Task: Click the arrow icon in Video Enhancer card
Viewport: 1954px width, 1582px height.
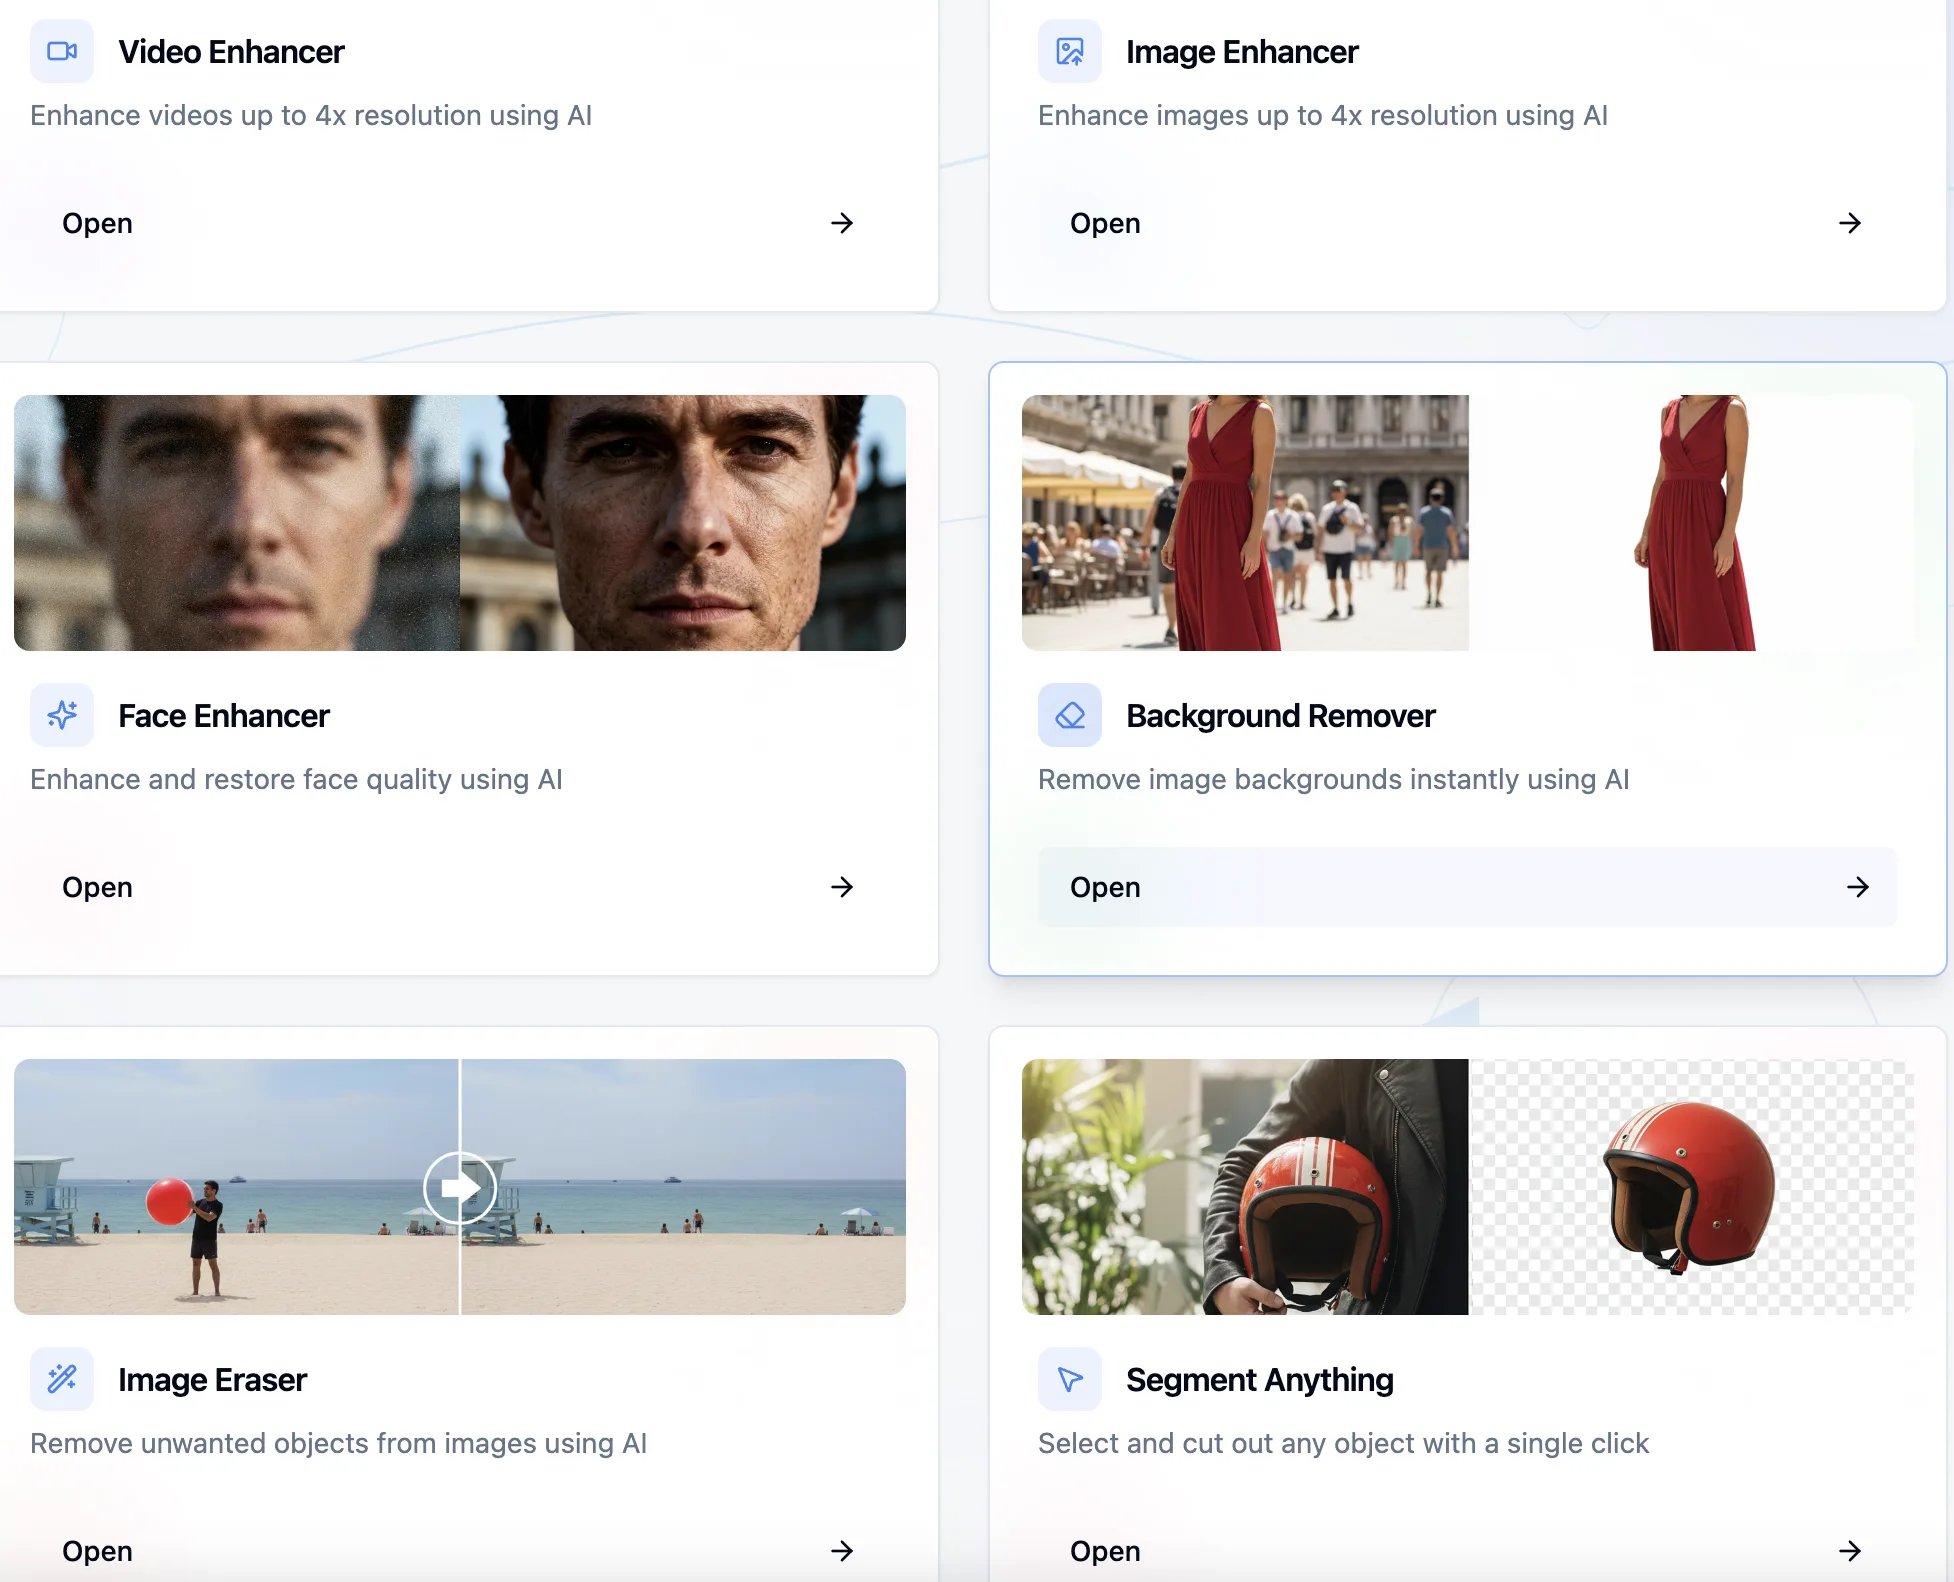Action: 842,223
